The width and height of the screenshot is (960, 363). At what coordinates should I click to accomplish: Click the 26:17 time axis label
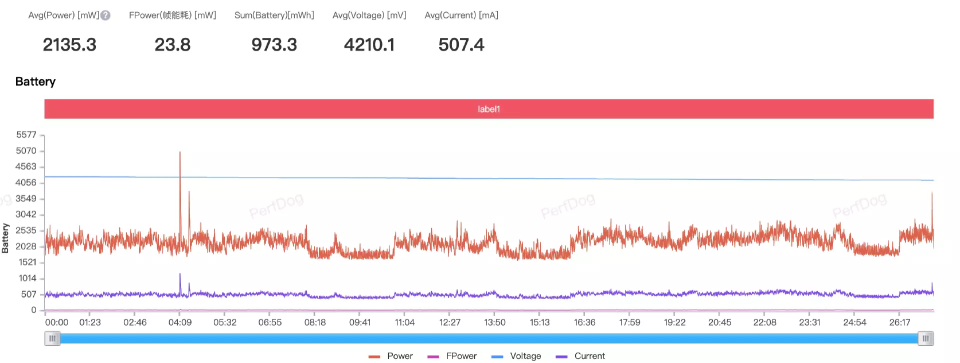click(898, 322)
